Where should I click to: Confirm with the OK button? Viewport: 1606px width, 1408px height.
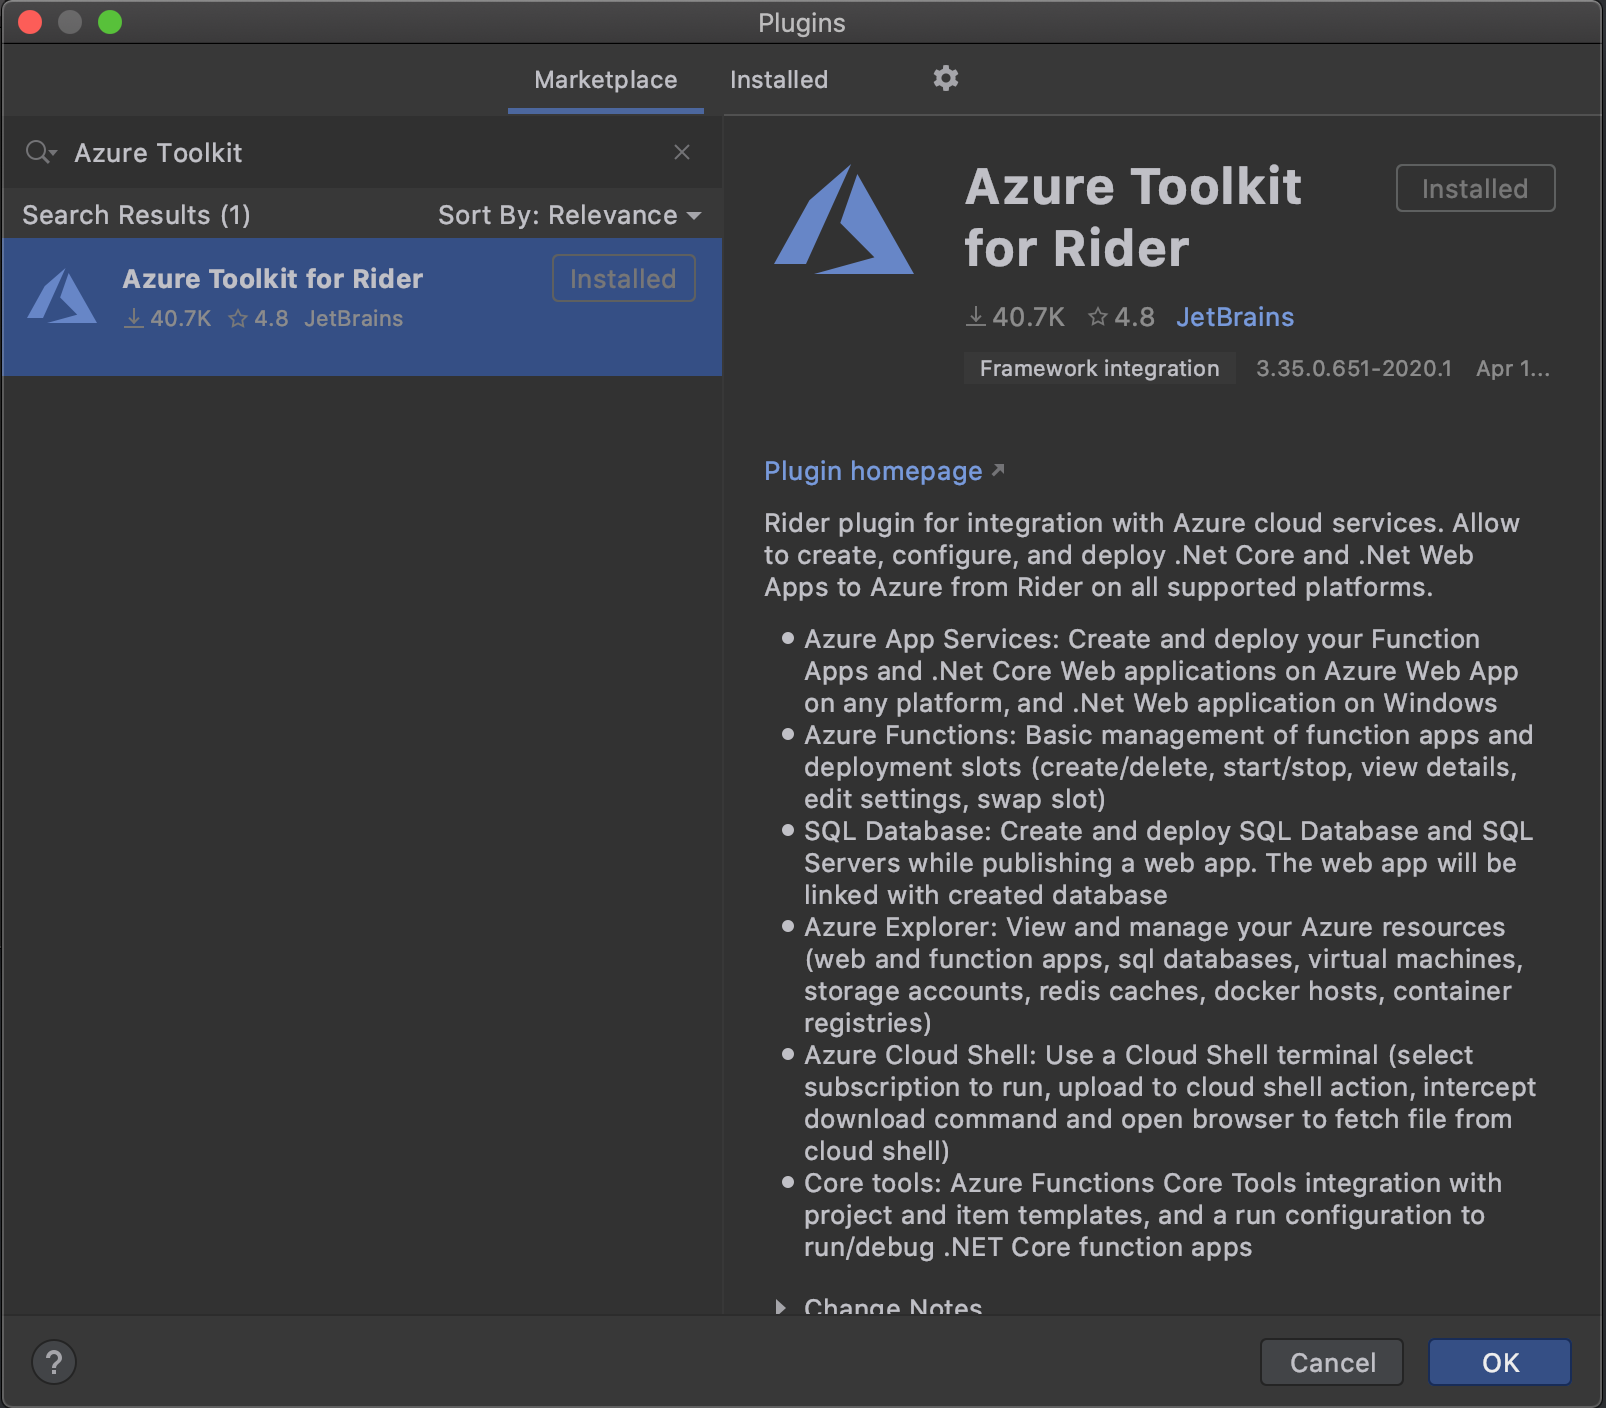click(1500, 1362)
